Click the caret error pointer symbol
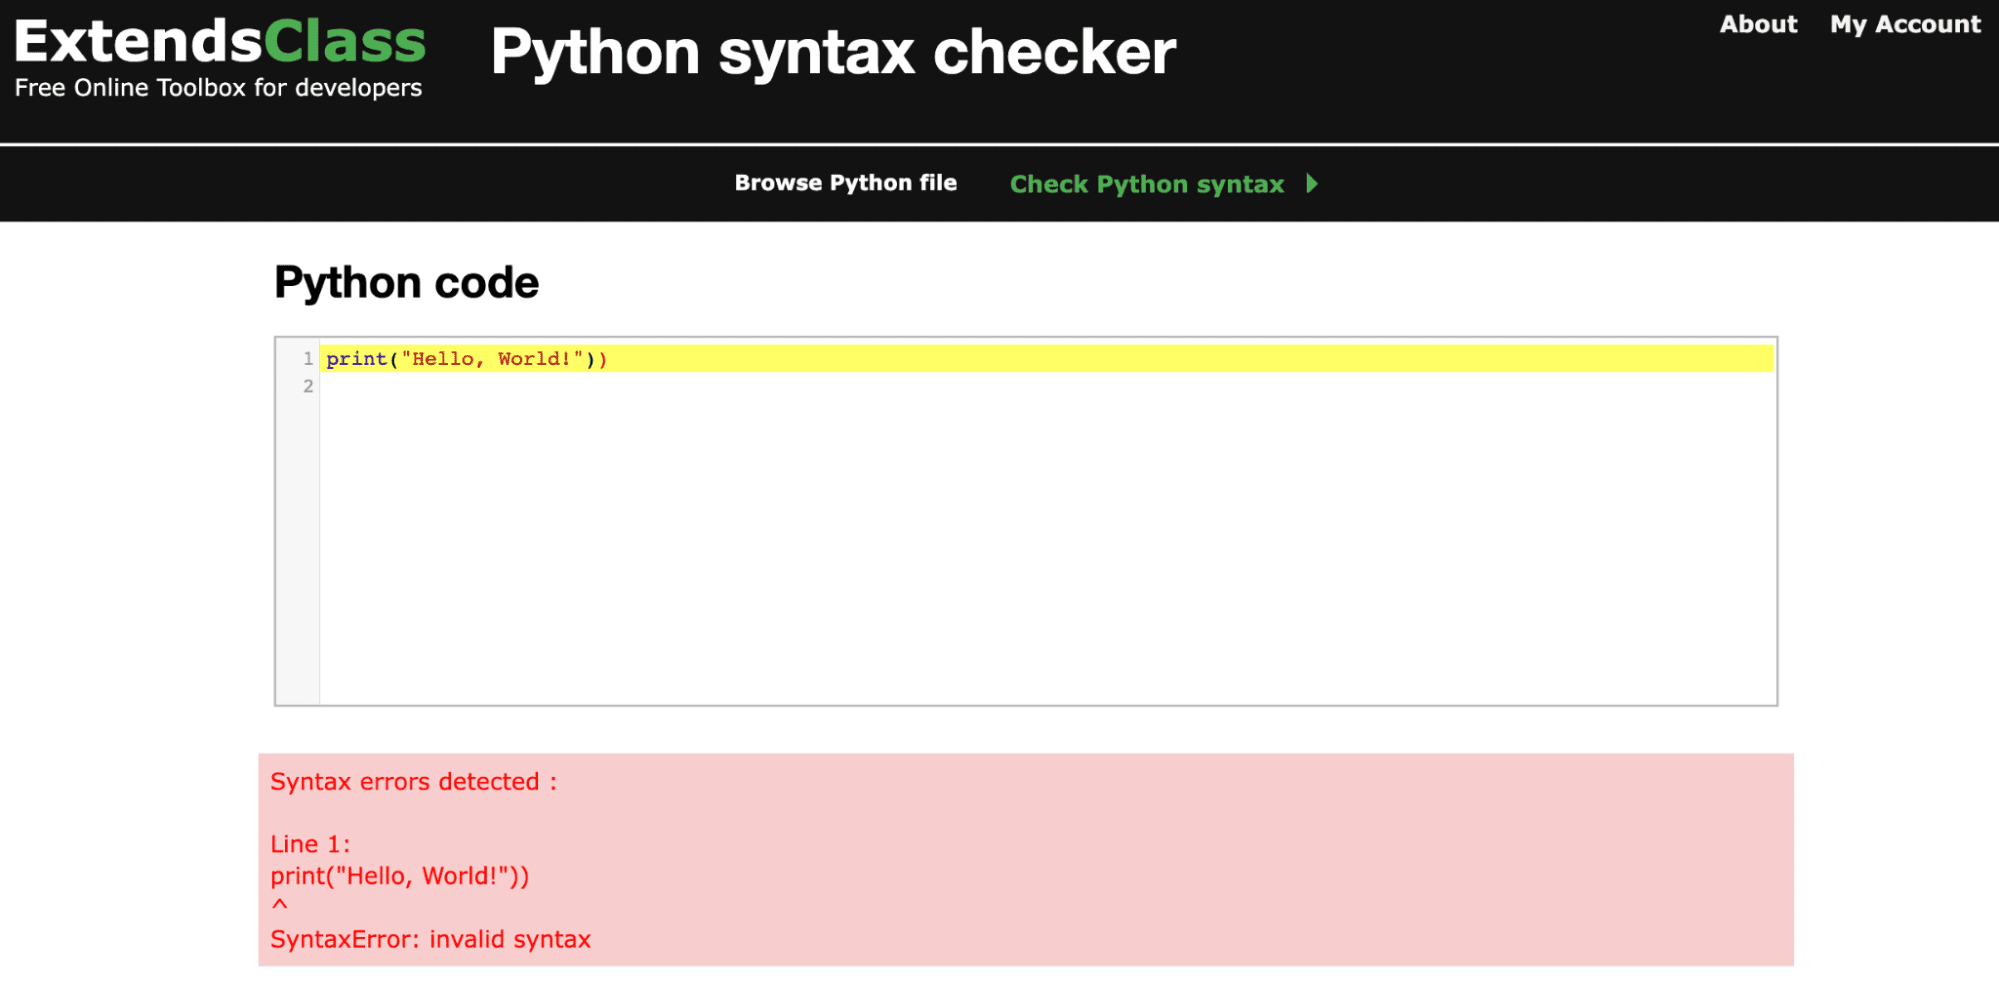This screenshot has height=983, width=1999. pos(279,905)
